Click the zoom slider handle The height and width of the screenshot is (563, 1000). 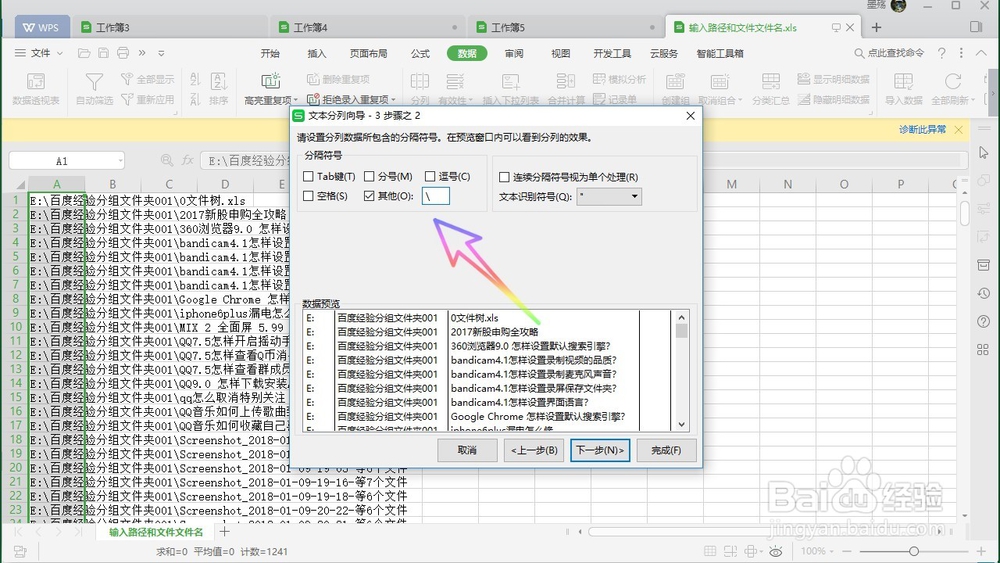pos(913,551)
